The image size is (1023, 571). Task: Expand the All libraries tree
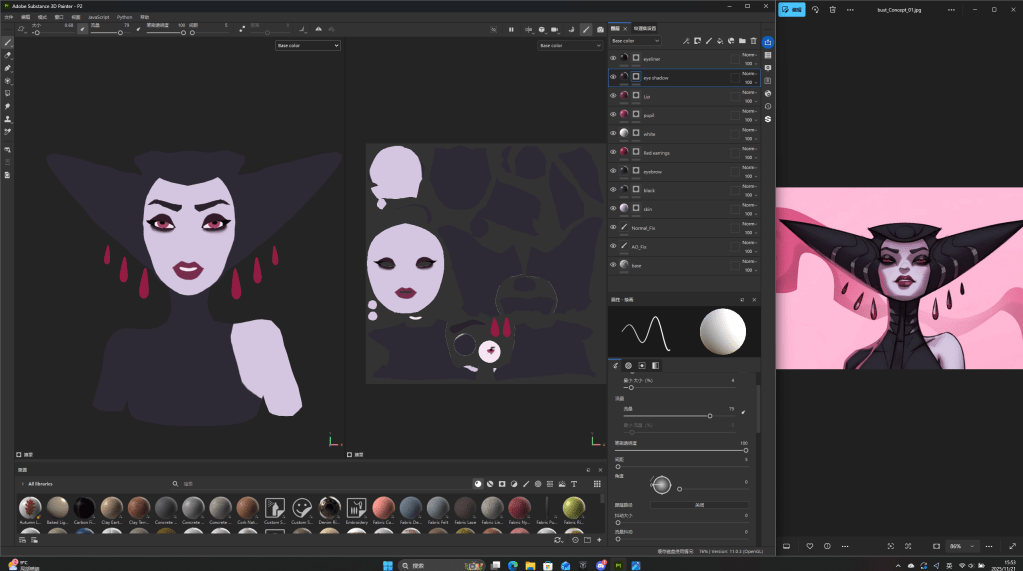(22, 483)
